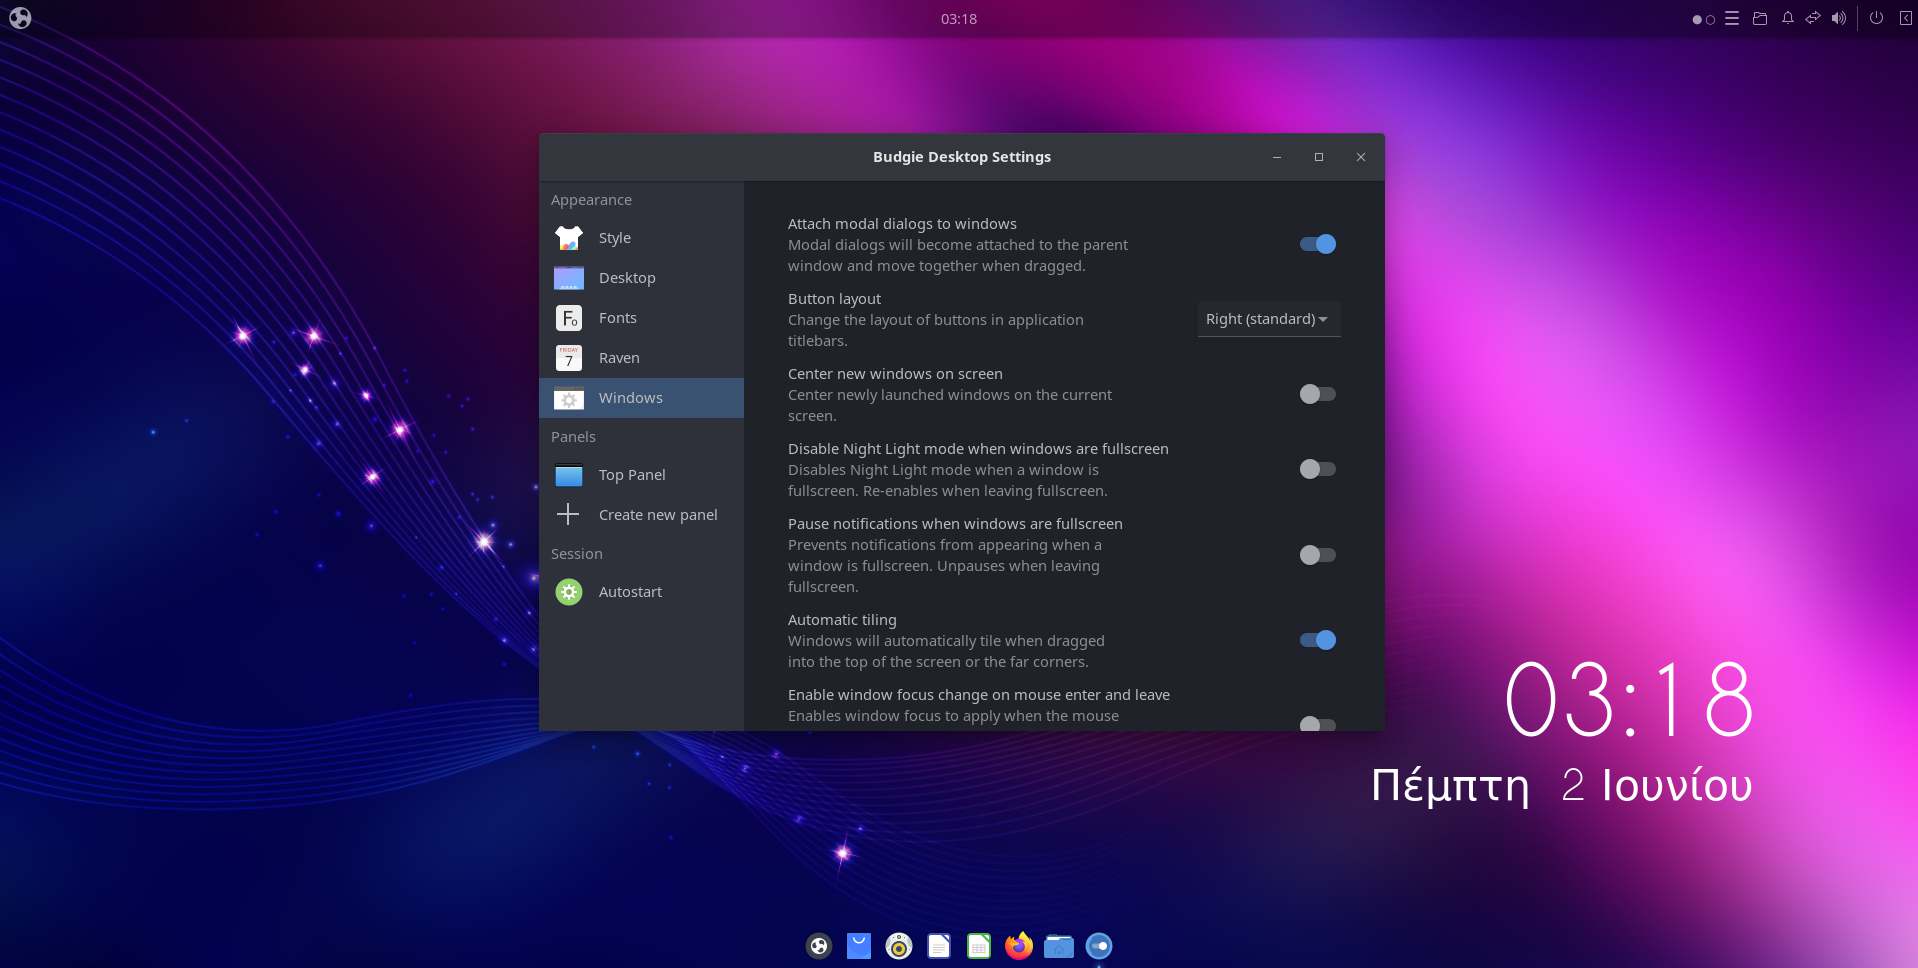1918x968 pixels.
Task: Create a new panel
Action: pos(657,514)
